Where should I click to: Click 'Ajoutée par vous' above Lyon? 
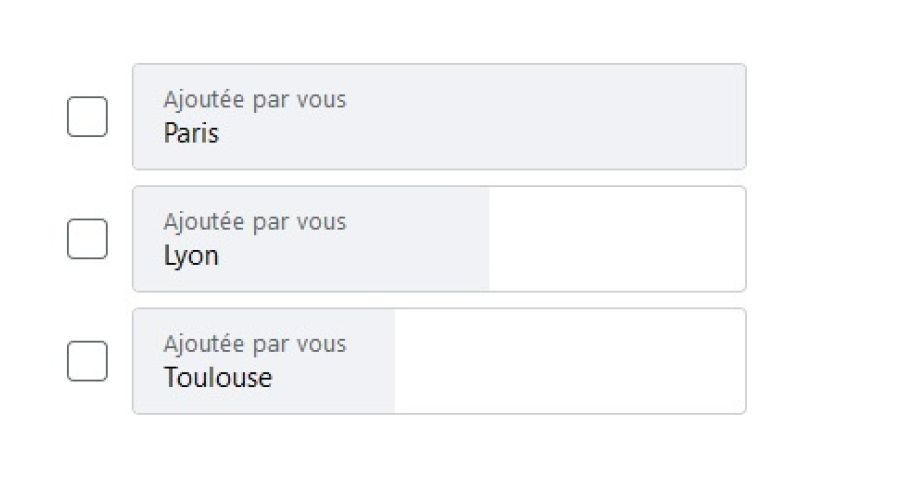[255, 222]
